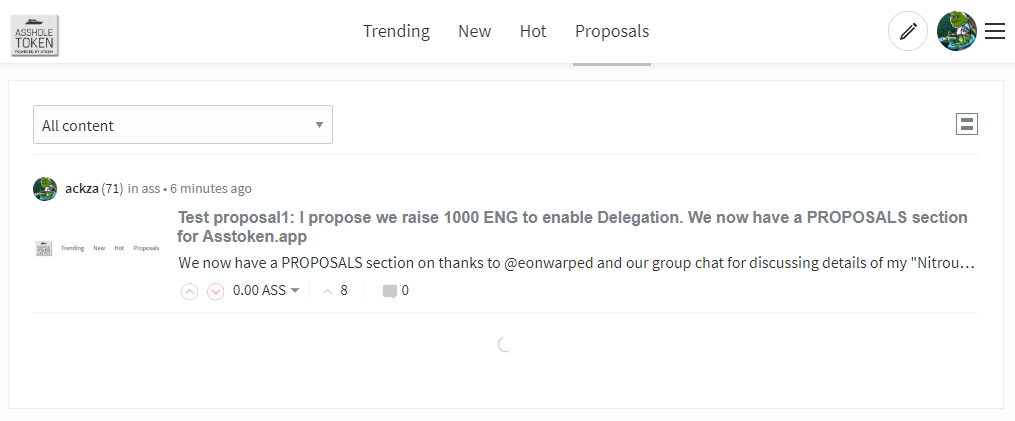Image resolution: width=1015 pixels, height=421 pixels.
Task: Open the Test proposal1 post title
Action: (572, 227)
